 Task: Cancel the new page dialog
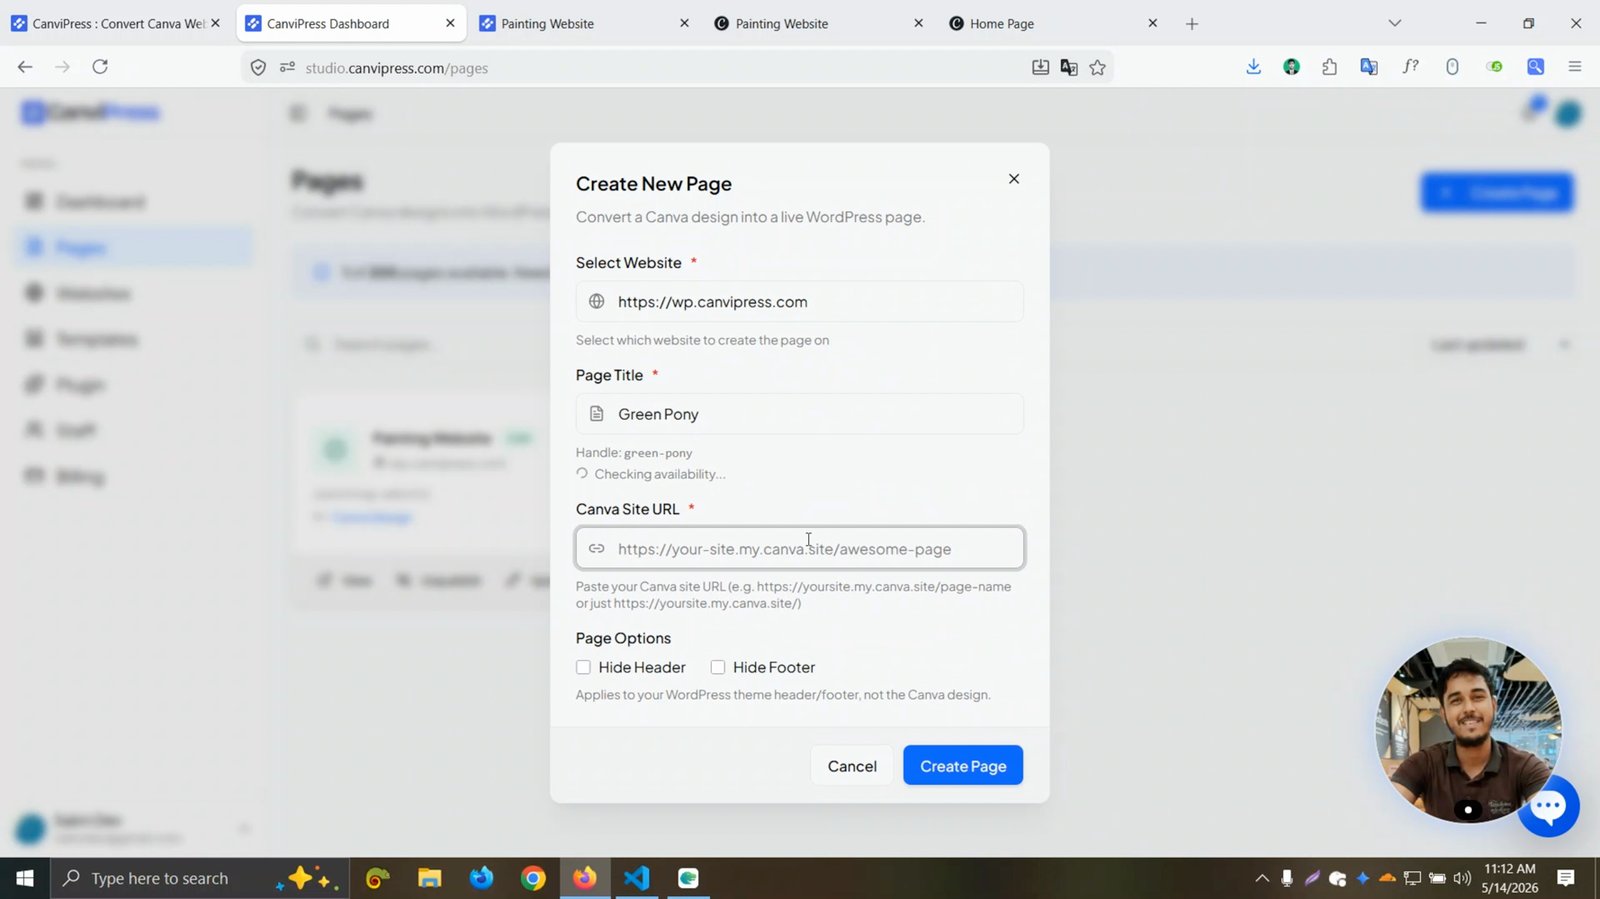click(852, 766)
